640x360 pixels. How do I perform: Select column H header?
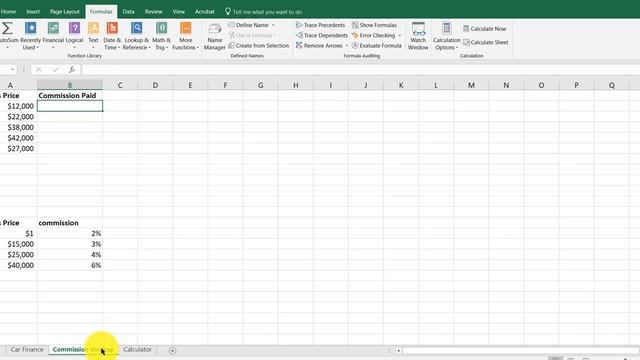coord(296,85)
